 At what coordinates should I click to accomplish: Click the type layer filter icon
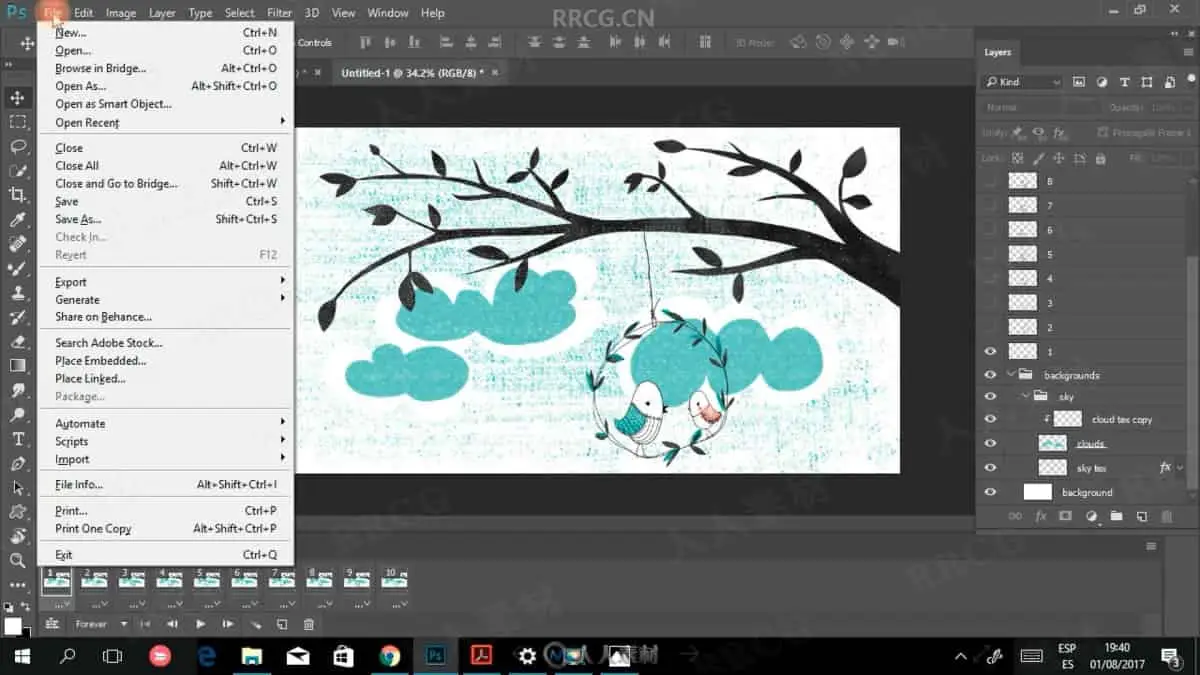(1124, 82)
